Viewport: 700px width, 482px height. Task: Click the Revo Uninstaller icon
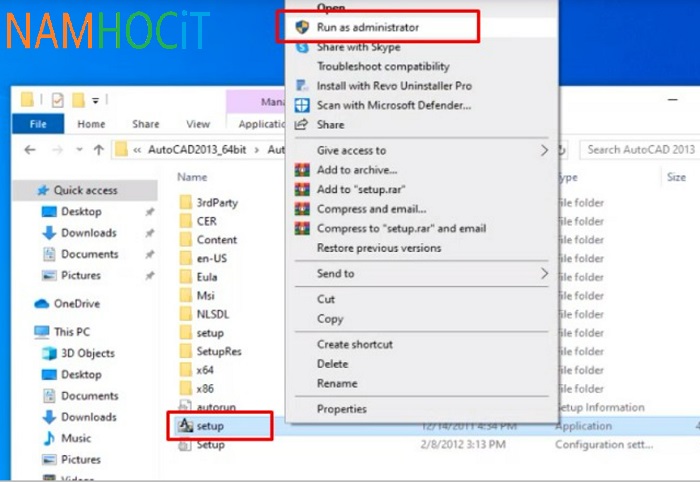(302, 85)
